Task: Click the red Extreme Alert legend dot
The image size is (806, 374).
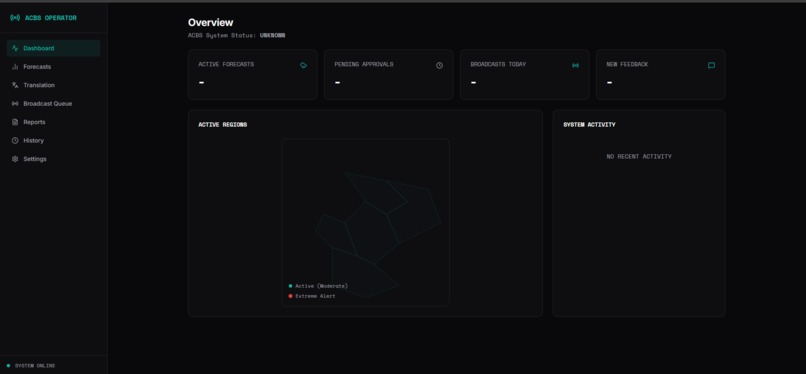Action: coord(290,296)
